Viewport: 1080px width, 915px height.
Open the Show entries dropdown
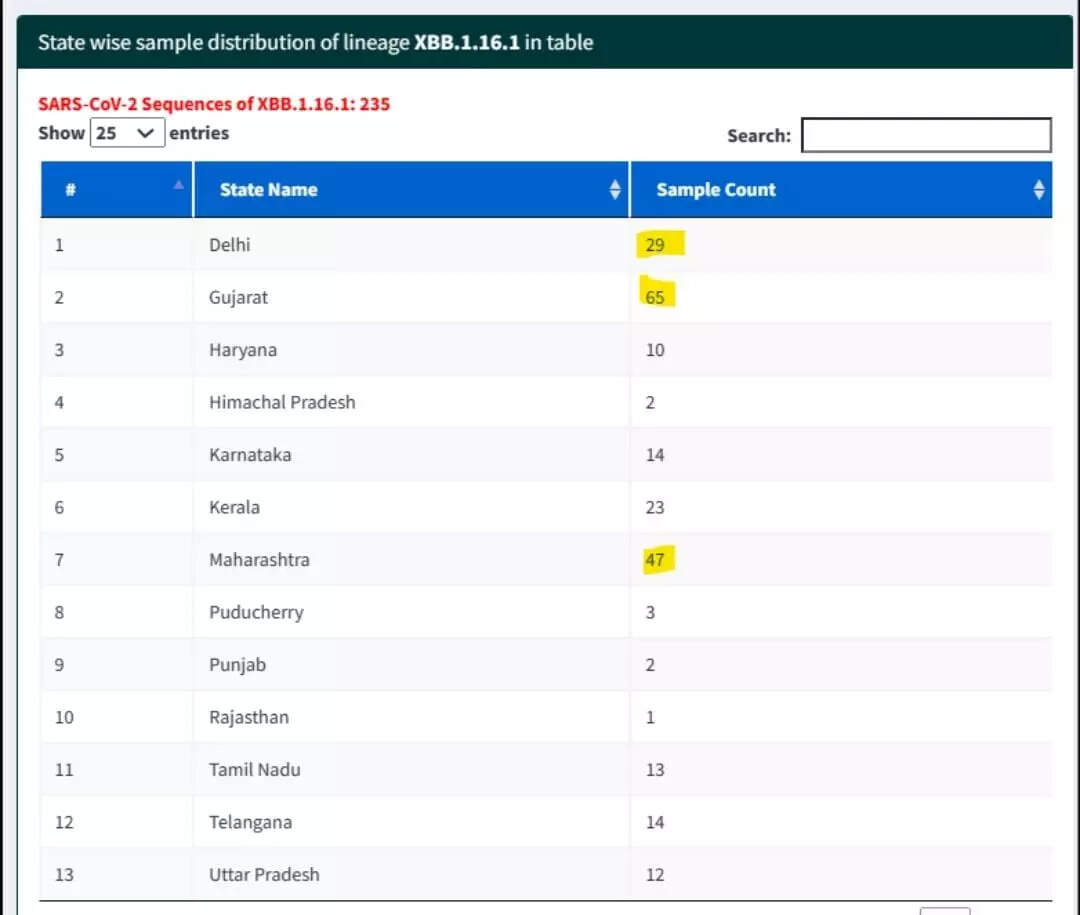[127, 133]
